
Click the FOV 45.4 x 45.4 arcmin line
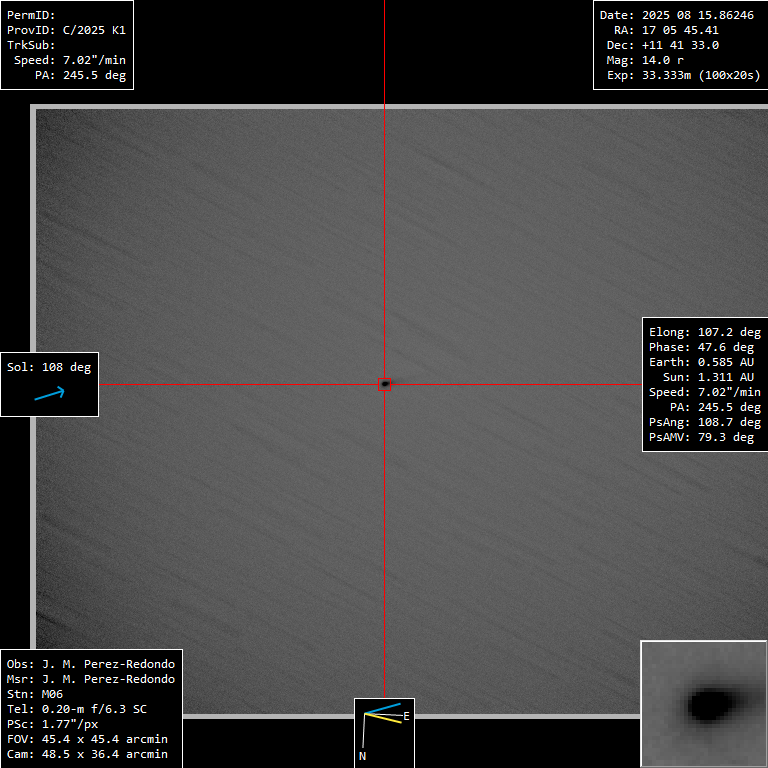87,739
